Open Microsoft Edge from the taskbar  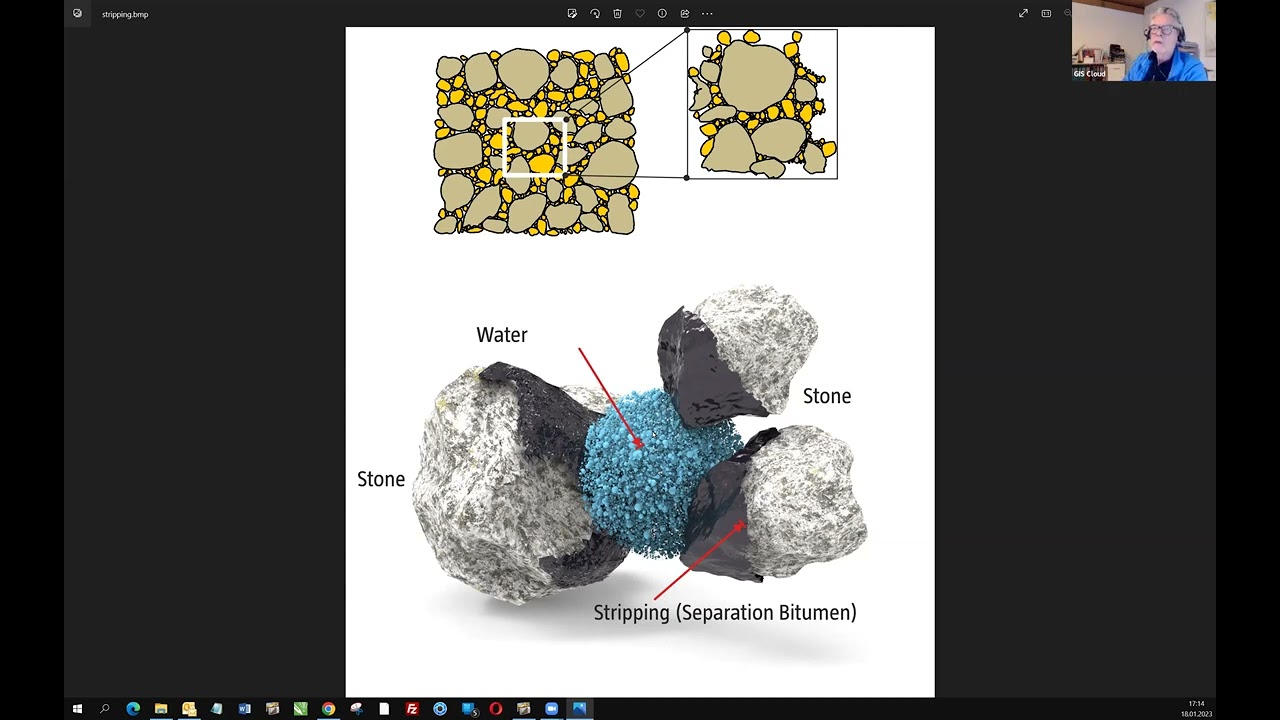[x=133, y=709]
